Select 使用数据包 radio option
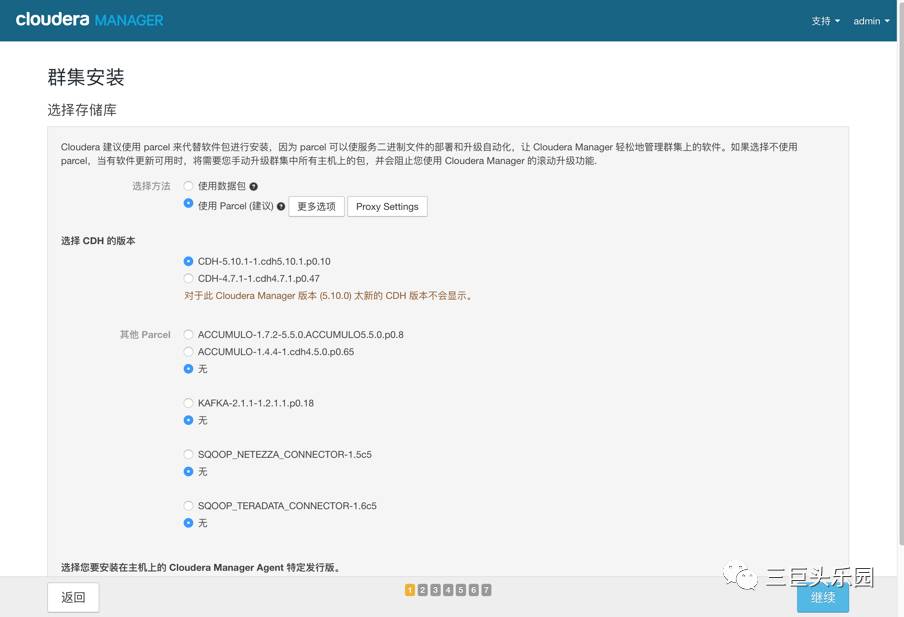Image resolution: width=904 pixels, height=617 pixels. (188, 186)
